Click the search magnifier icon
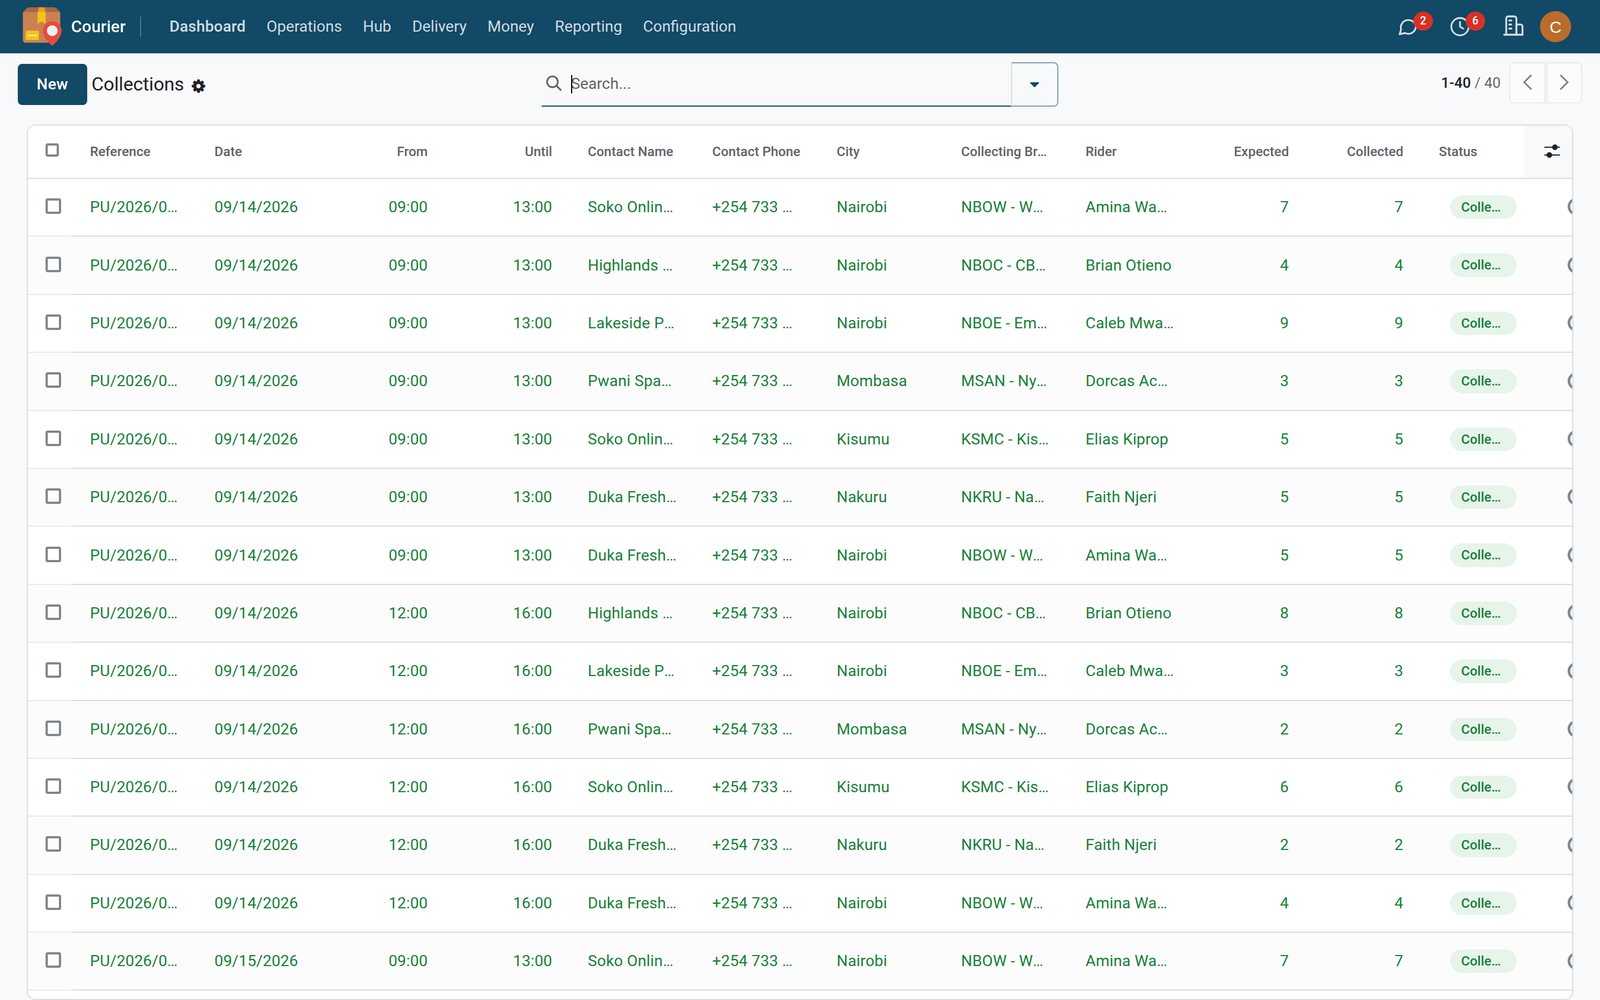The height and width of the screenshot is (1000, 1600). point(553,83)
